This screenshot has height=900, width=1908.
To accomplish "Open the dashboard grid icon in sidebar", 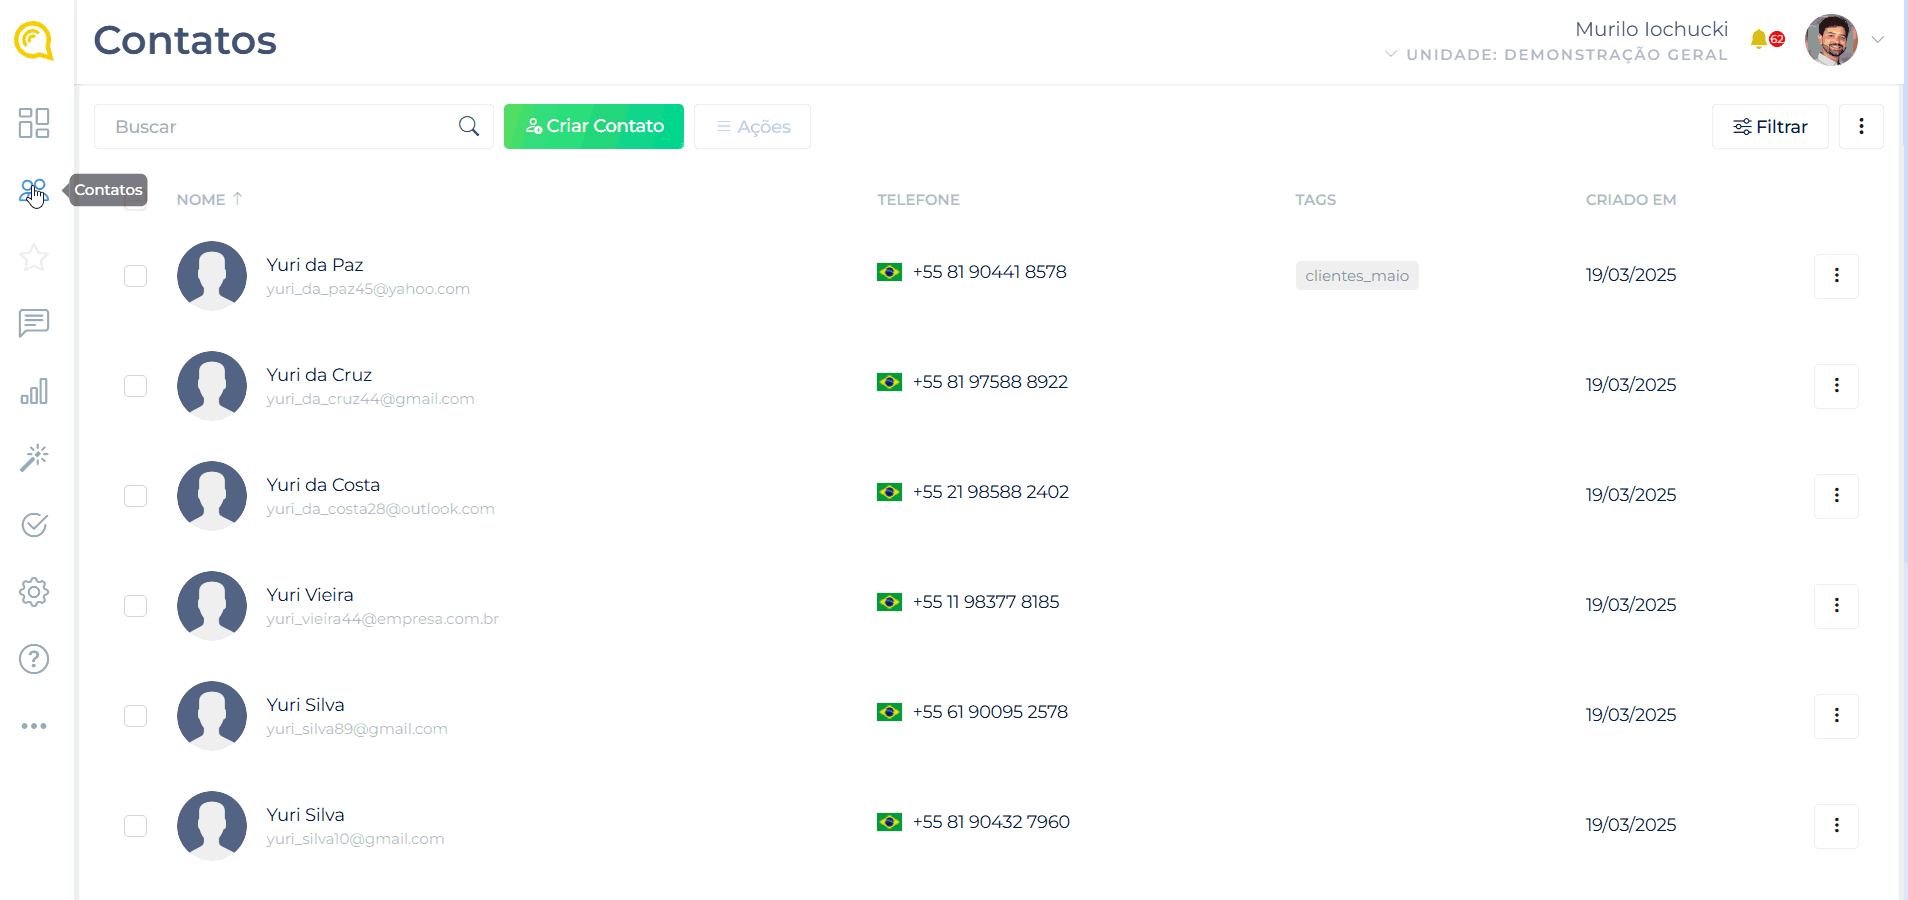I will click(34, 123).
